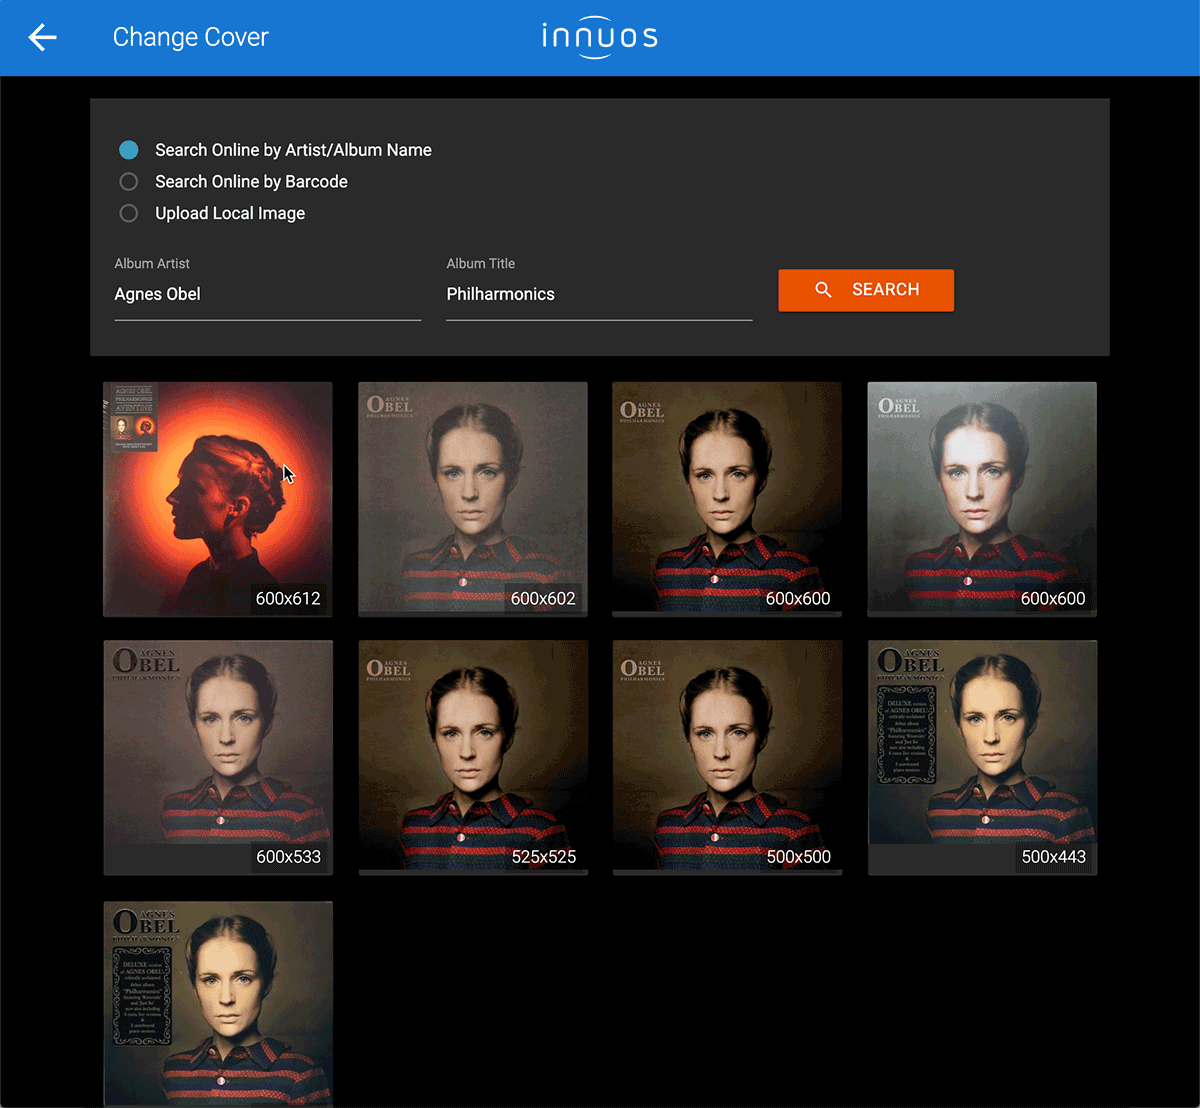The height and width of the screenshot is (1108, 1200).
Task: Edit the Album Artist field
Action: pos(268,294)
